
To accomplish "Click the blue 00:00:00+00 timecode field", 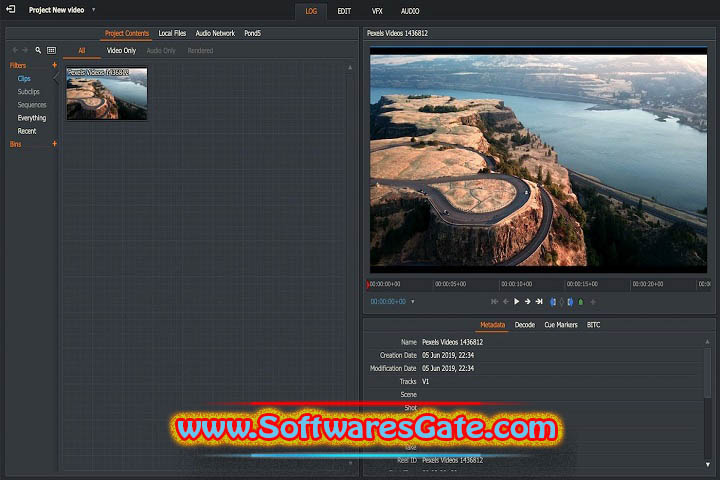I will (x=388, y=302).
